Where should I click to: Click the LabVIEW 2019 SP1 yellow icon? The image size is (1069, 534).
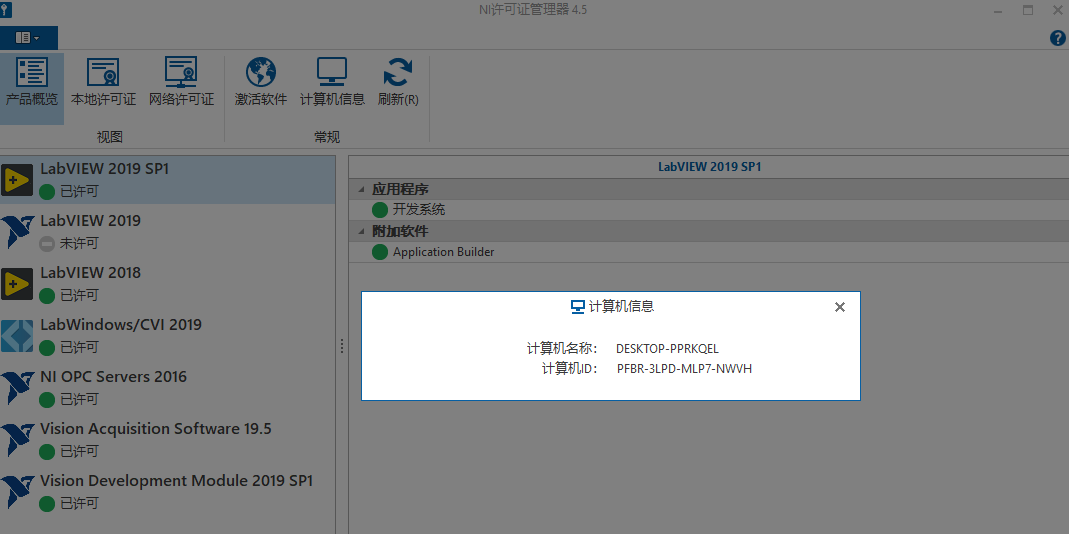[x=17, y=180]
